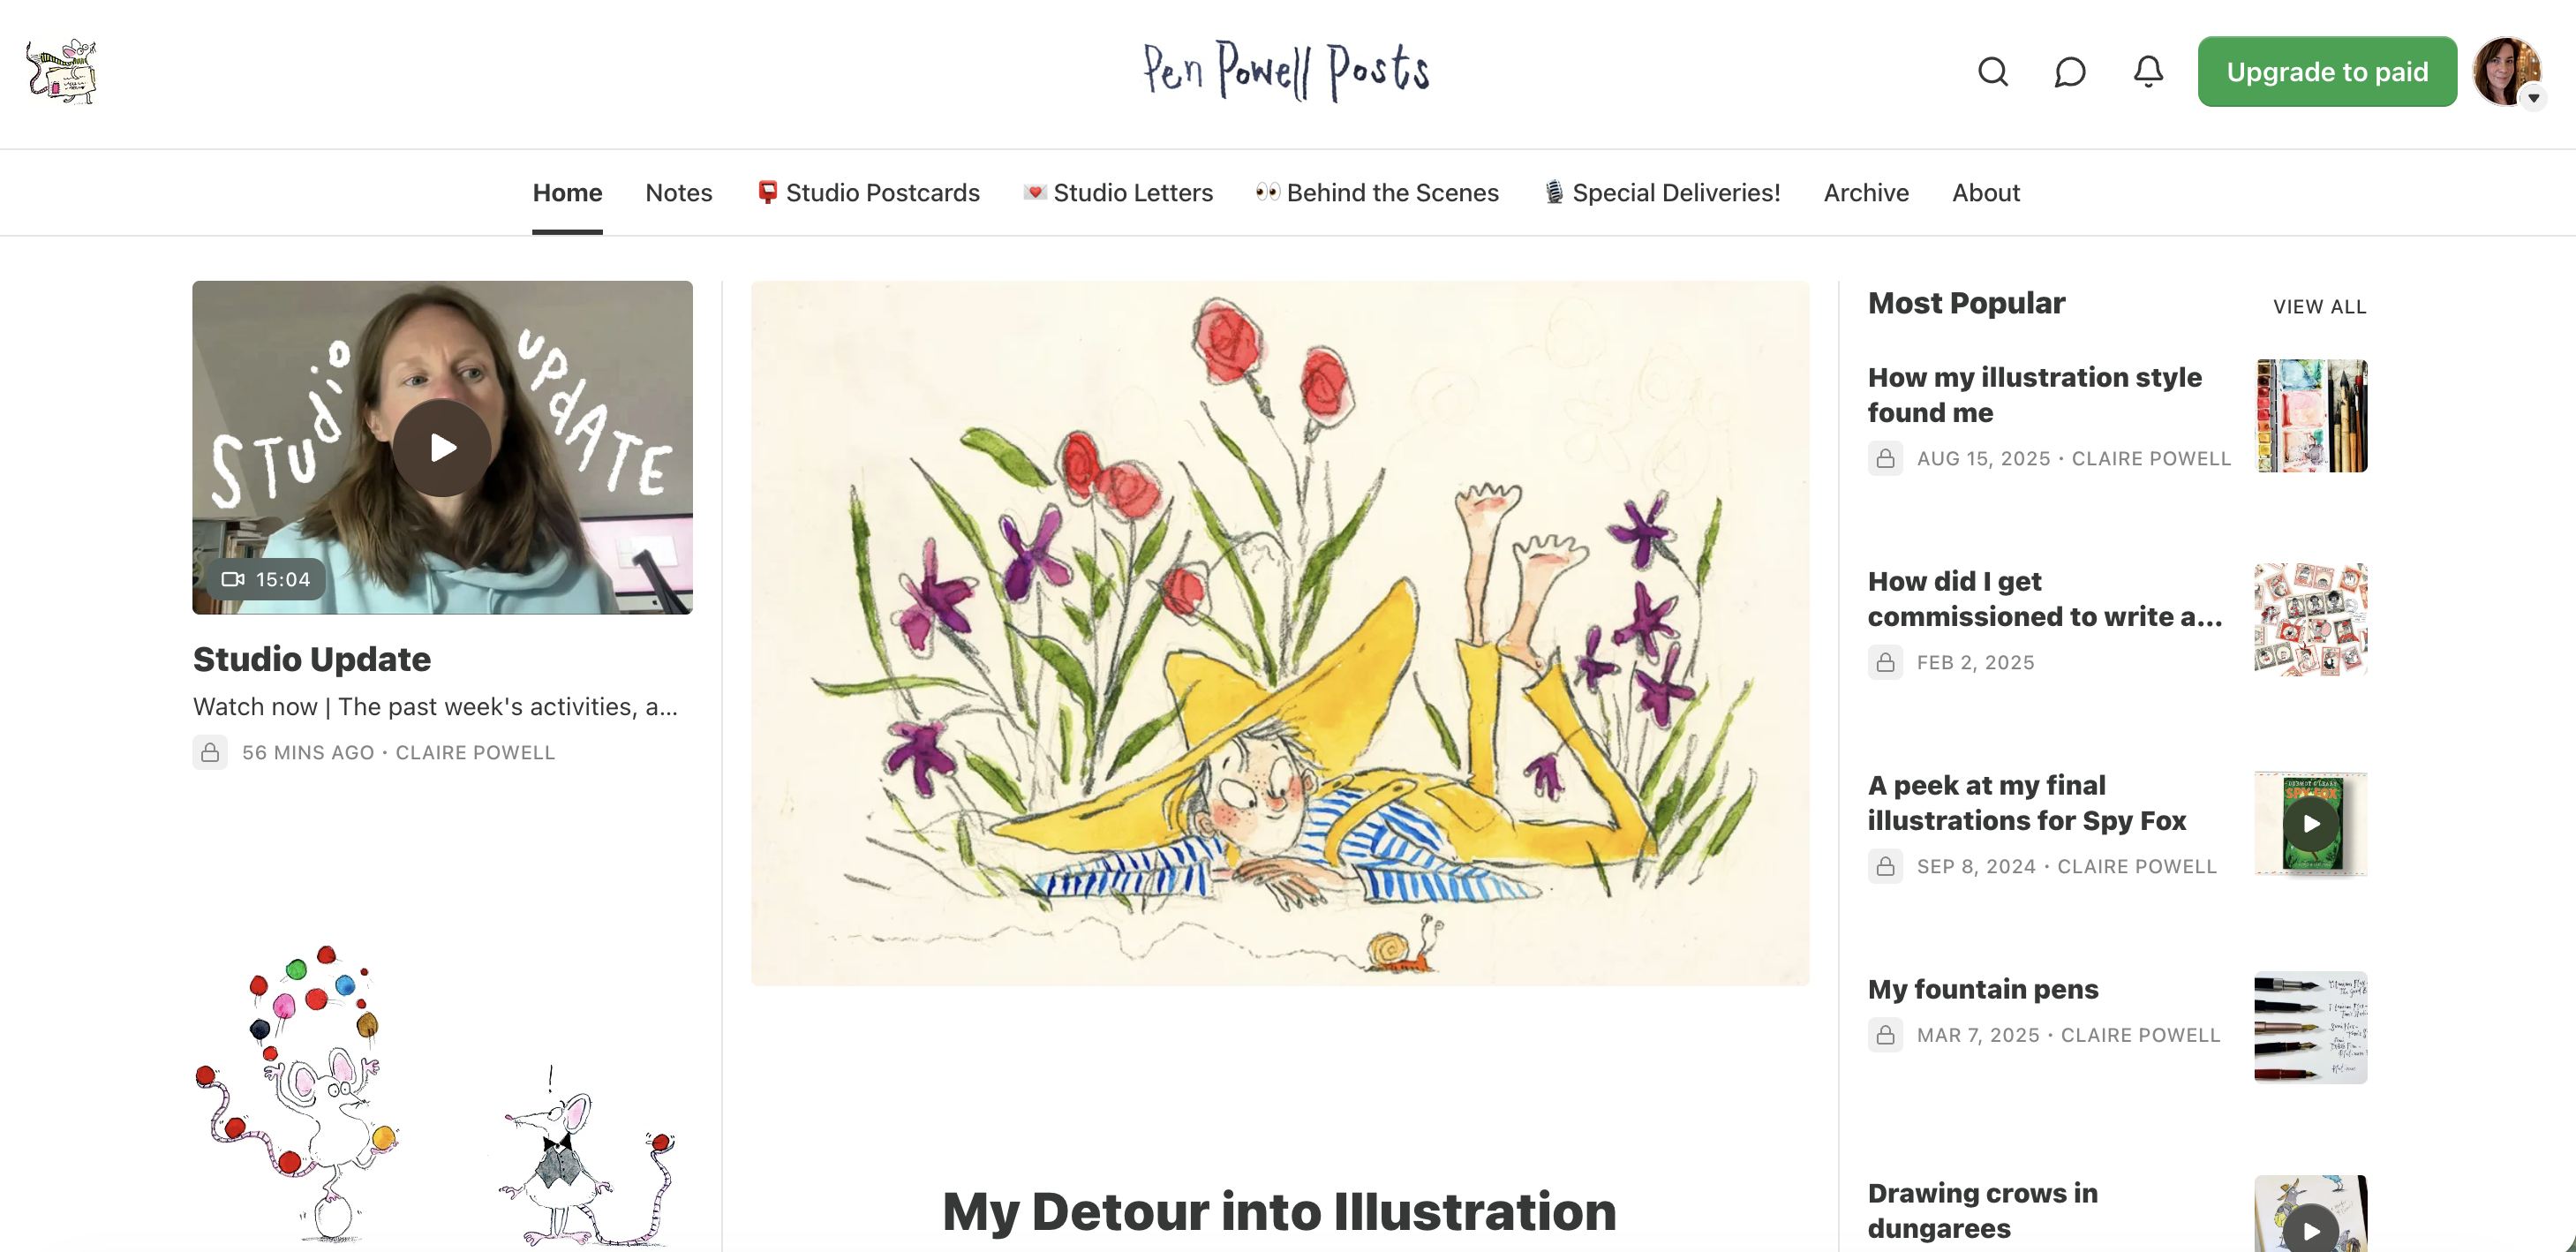Click lock icon beside Feb 2, 2025
The image size is (2576, 1252).
[1885, 662]
